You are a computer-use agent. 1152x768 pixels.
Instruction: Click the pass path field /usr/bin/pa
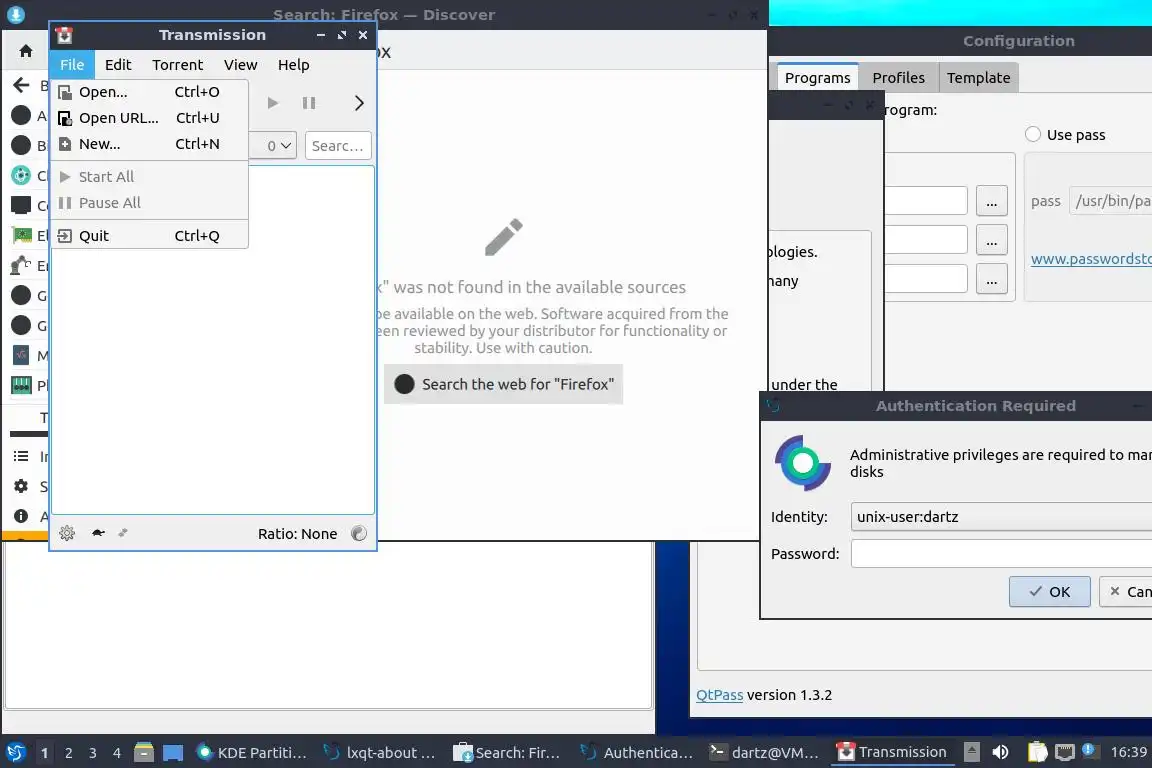click(1110, 201)
